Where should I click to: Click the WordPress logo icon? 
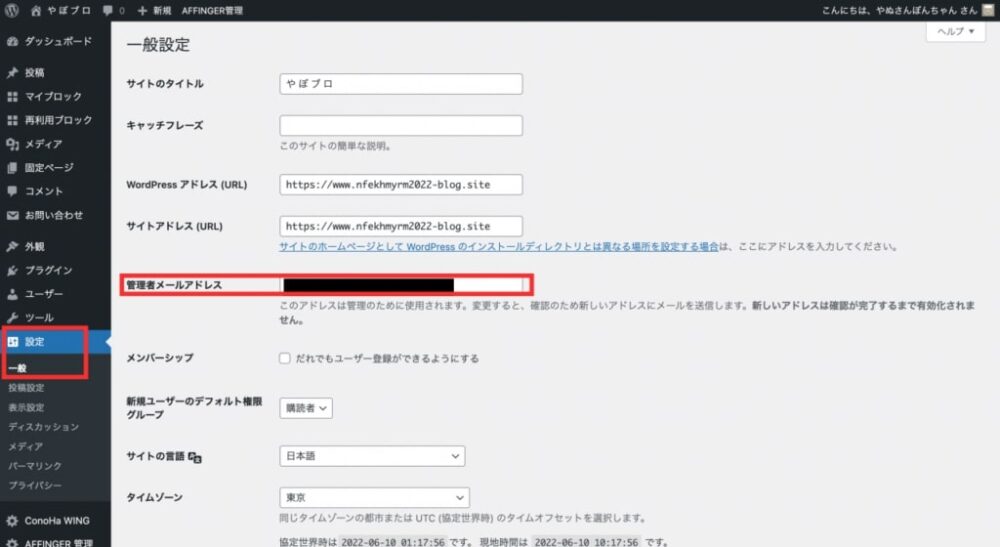[x=11, y=10]
